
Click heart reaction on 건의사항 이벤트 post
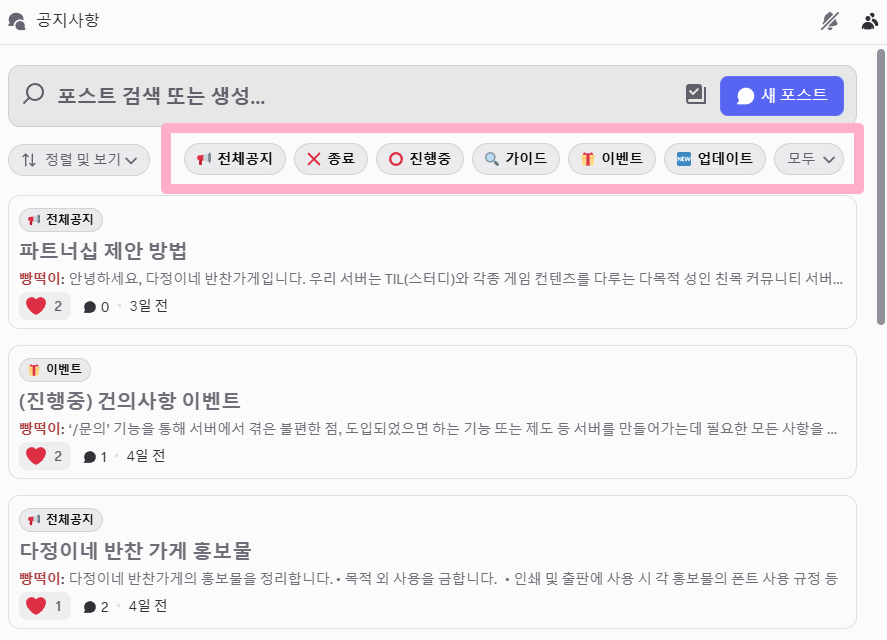(x=45, y=456)
